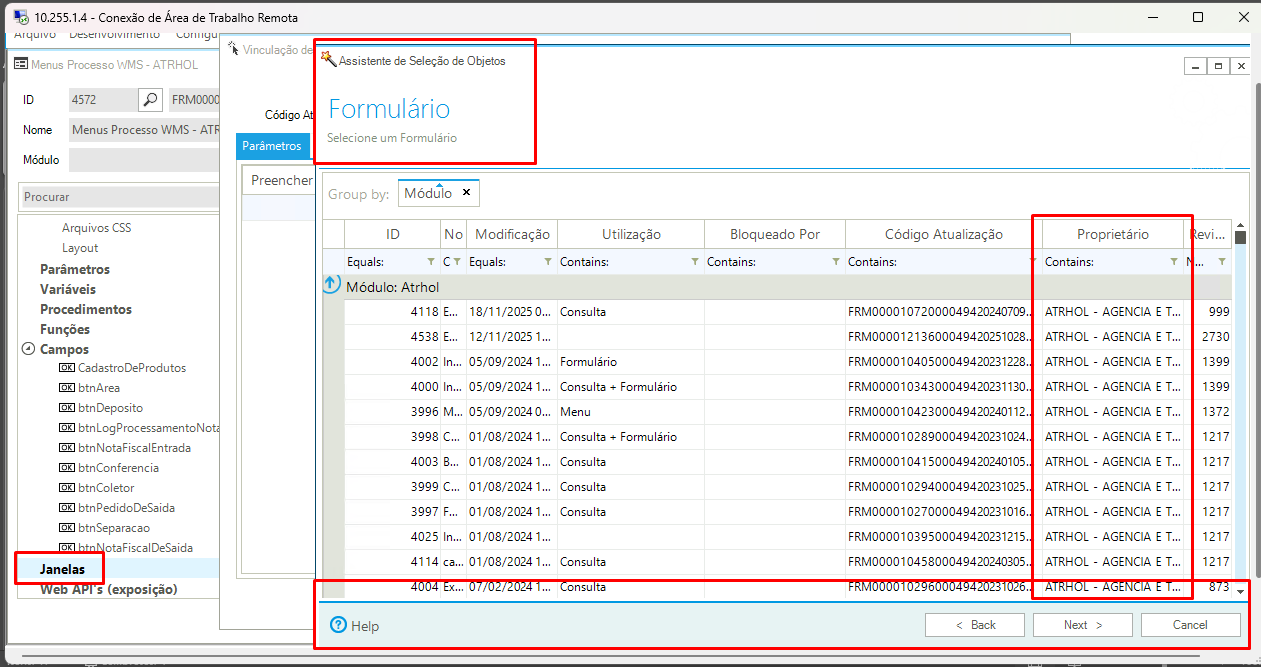Viewport: 1261px width, 667px height.
Task: Click the Cancel button
Action: click(x=1189, y=625)
